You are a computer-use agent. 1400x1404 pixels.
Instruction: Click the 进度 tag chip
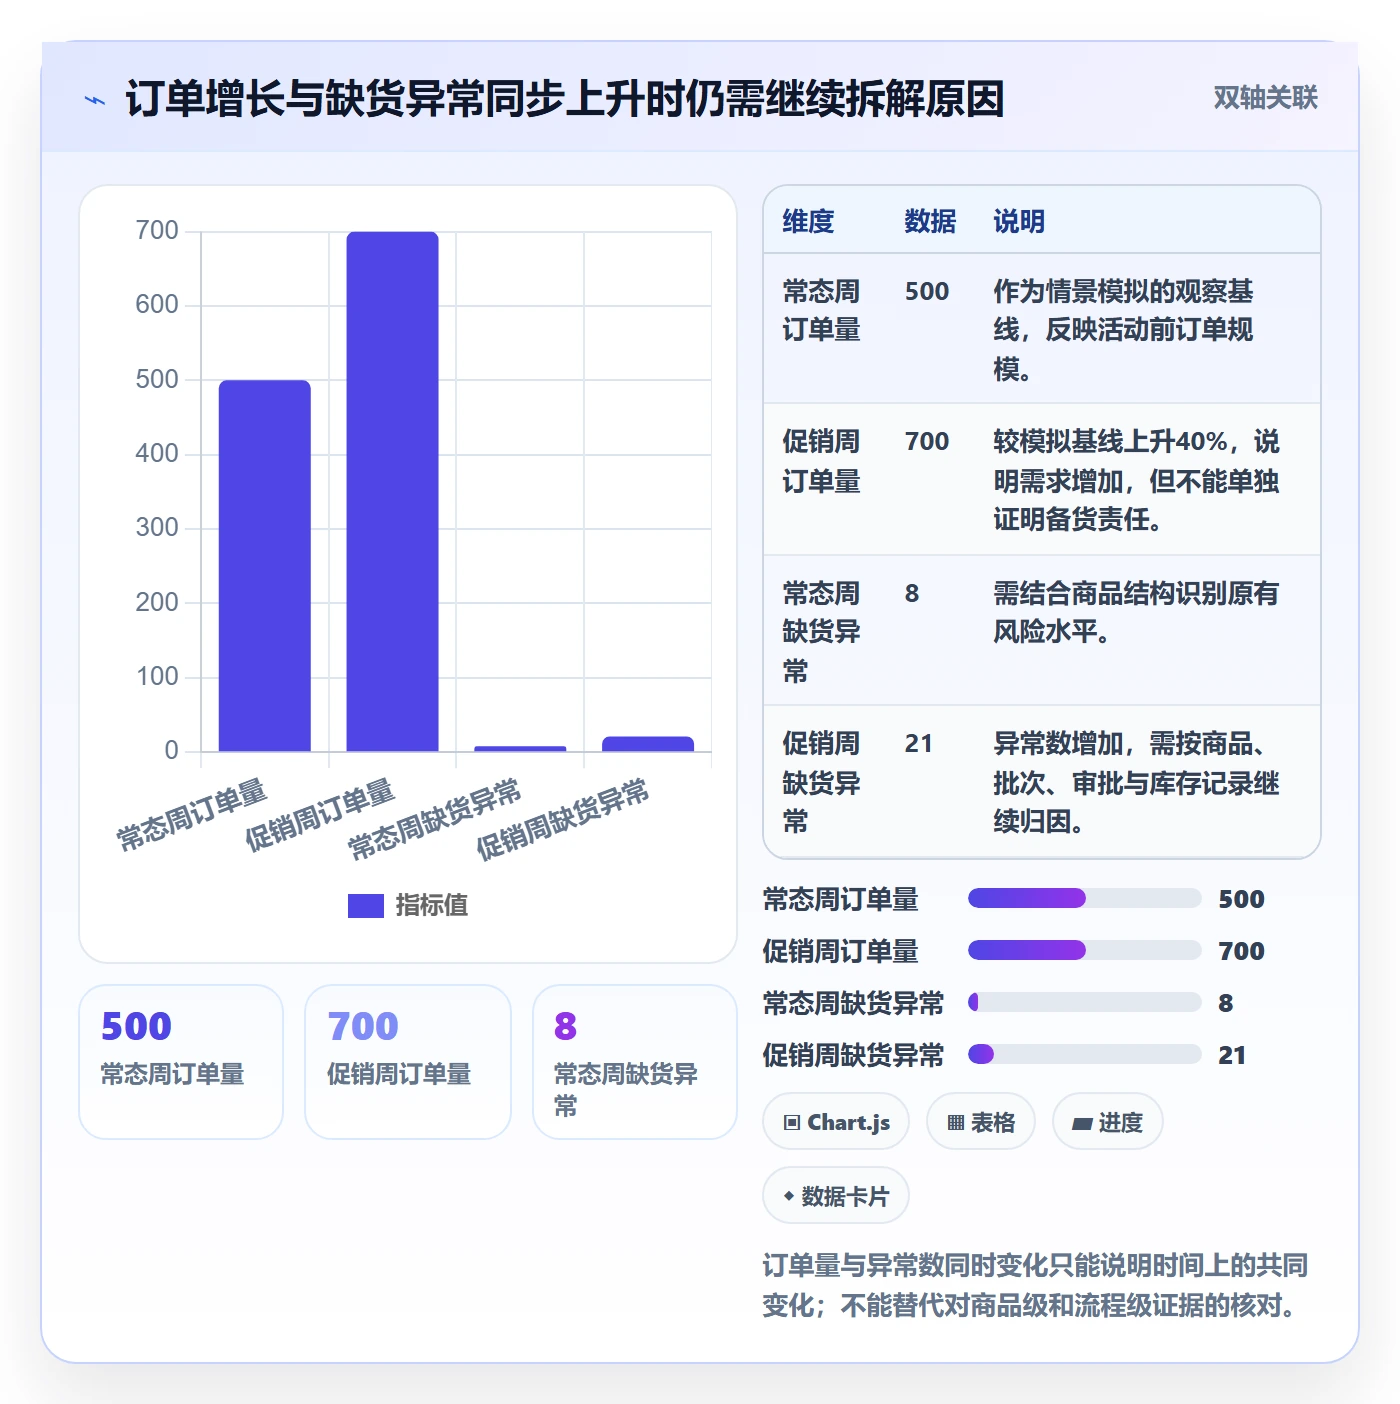pyautogui.click(x=1107, y=1122)
